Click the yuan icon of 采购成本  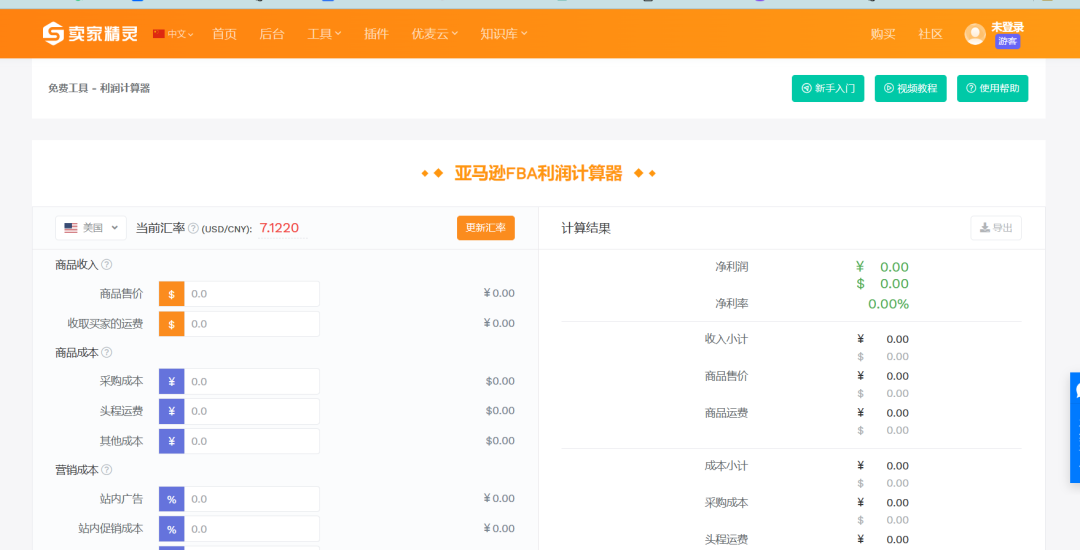[172, 381]
